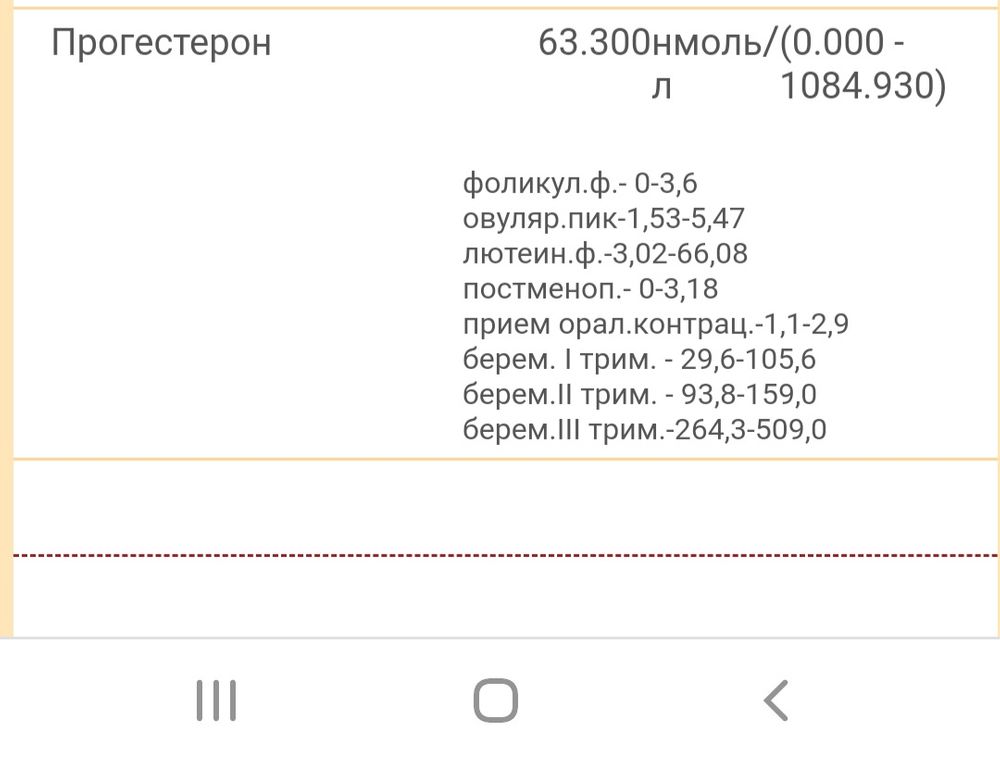
Task: Tap the Recents navigation icon
Action: coord(216,700)
